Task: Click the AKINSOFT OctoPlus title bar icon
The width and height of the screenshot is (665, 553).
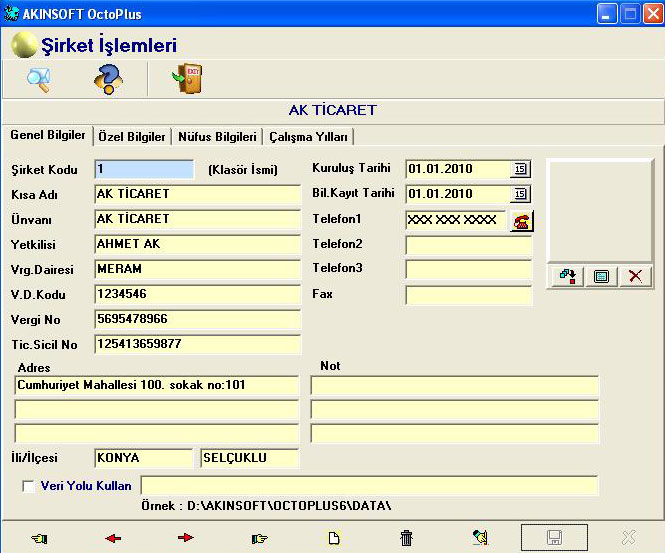Action: (11, 14)
